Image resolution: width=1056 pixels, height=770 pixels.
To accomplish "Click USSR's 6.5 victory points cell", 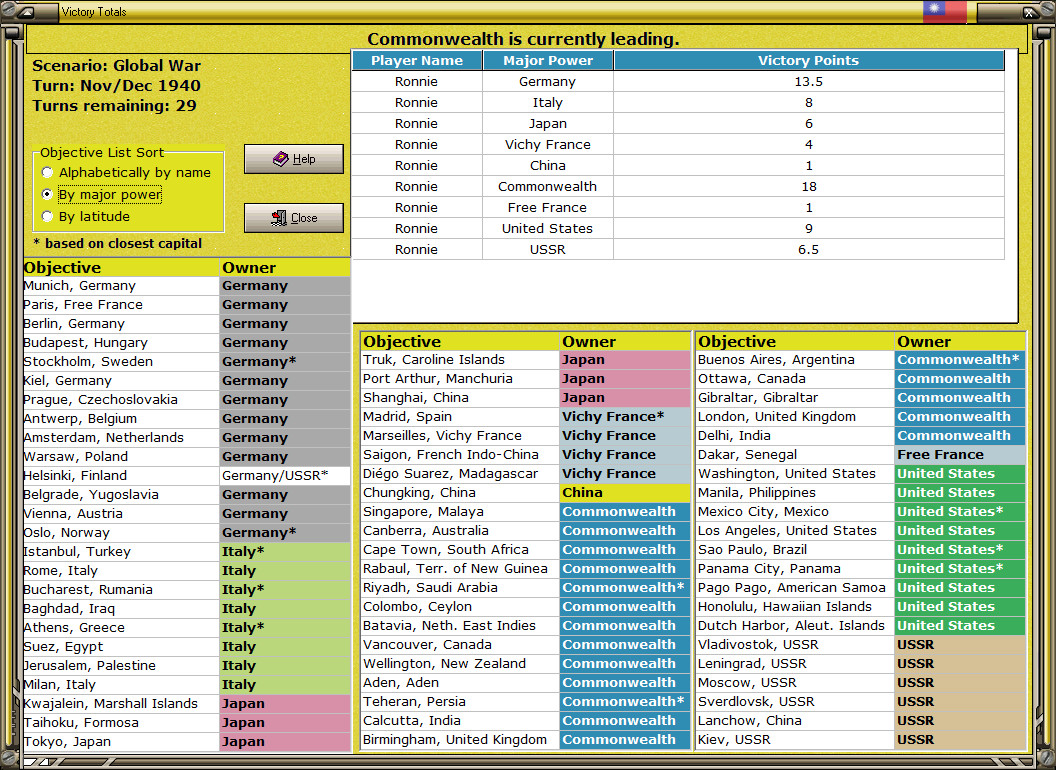I will tap(809, 249).
